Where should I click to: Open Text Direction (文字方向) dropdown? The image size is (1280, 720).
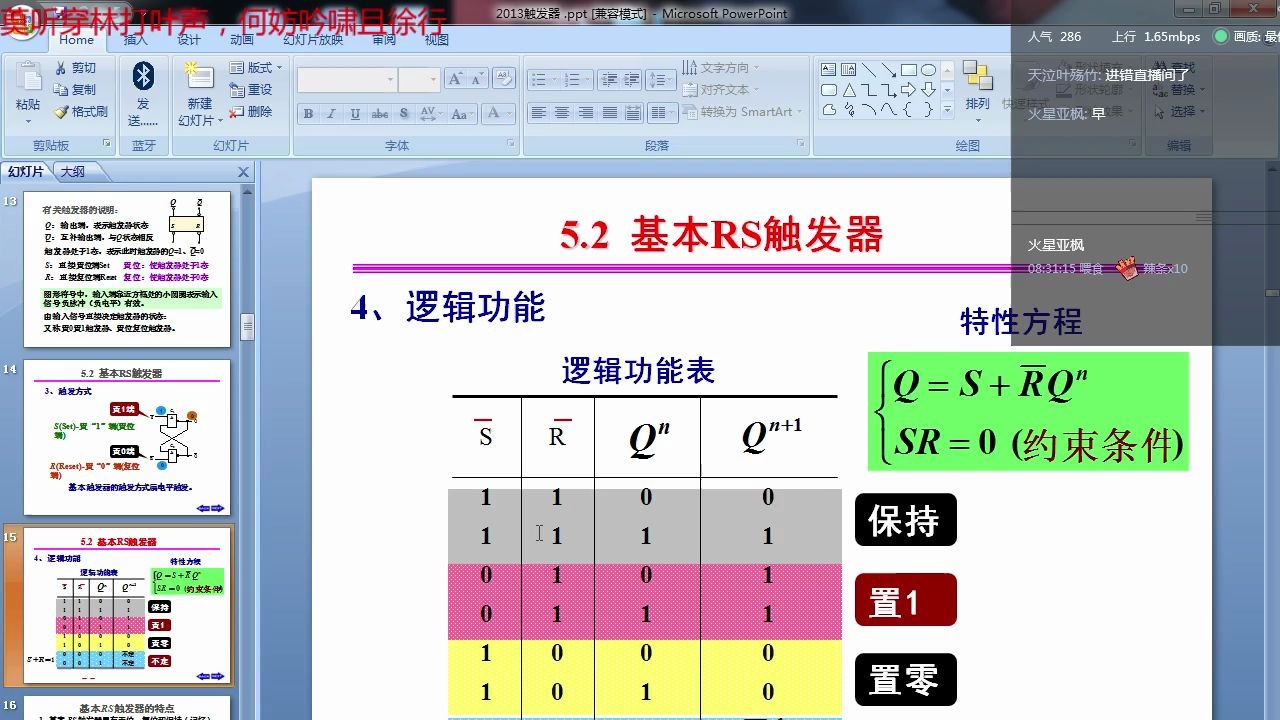click(x=721, y=68)
